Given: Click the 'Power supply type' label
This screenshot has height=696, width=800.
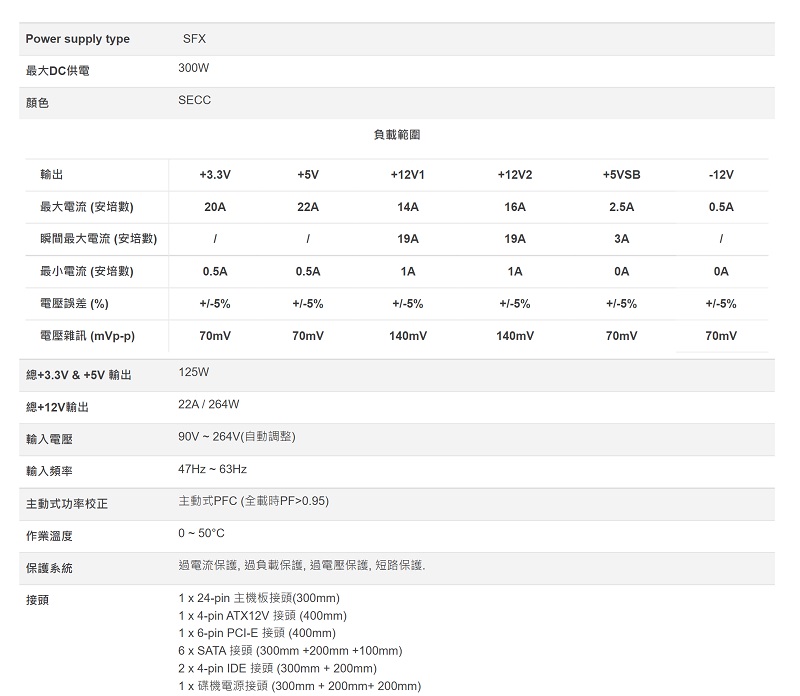Looking at the screenshot, I should 78,39.
